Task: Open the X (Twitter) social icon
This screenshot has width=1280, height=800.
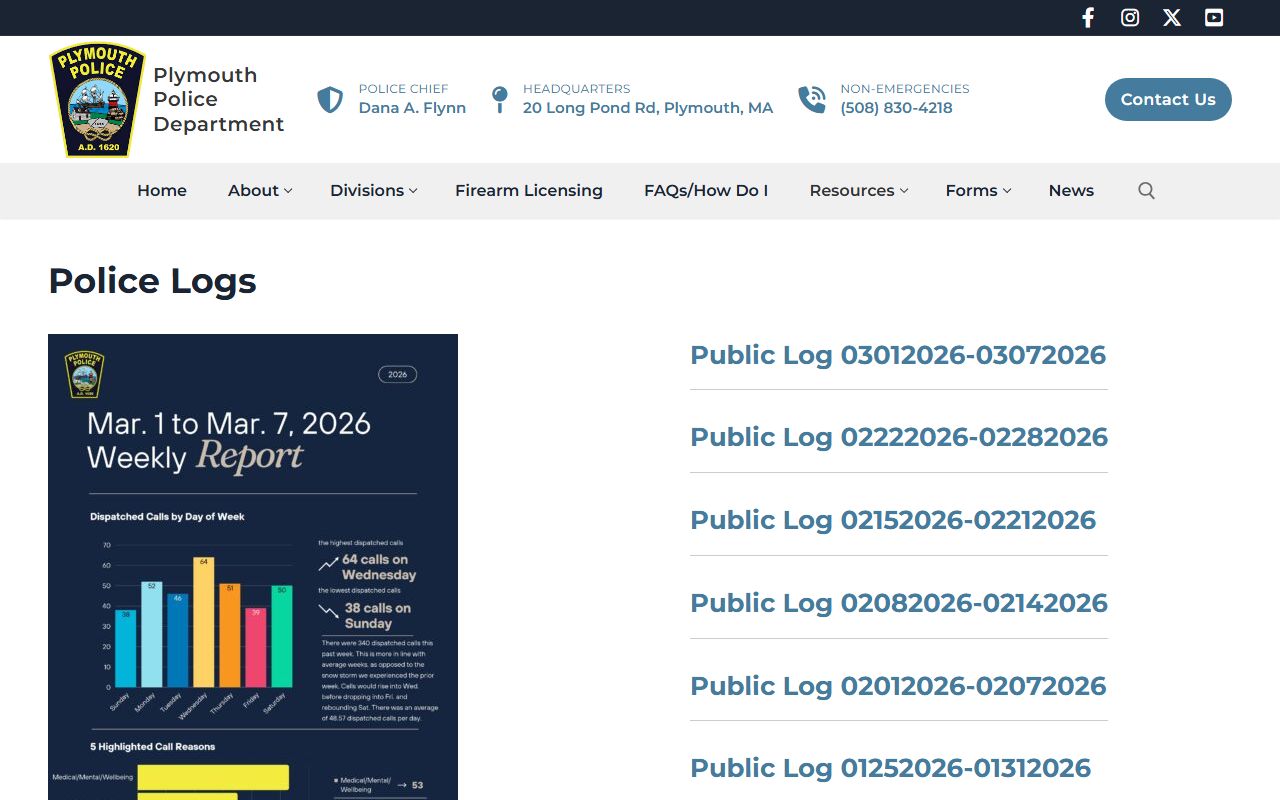Action: [x=1172, y=18]
